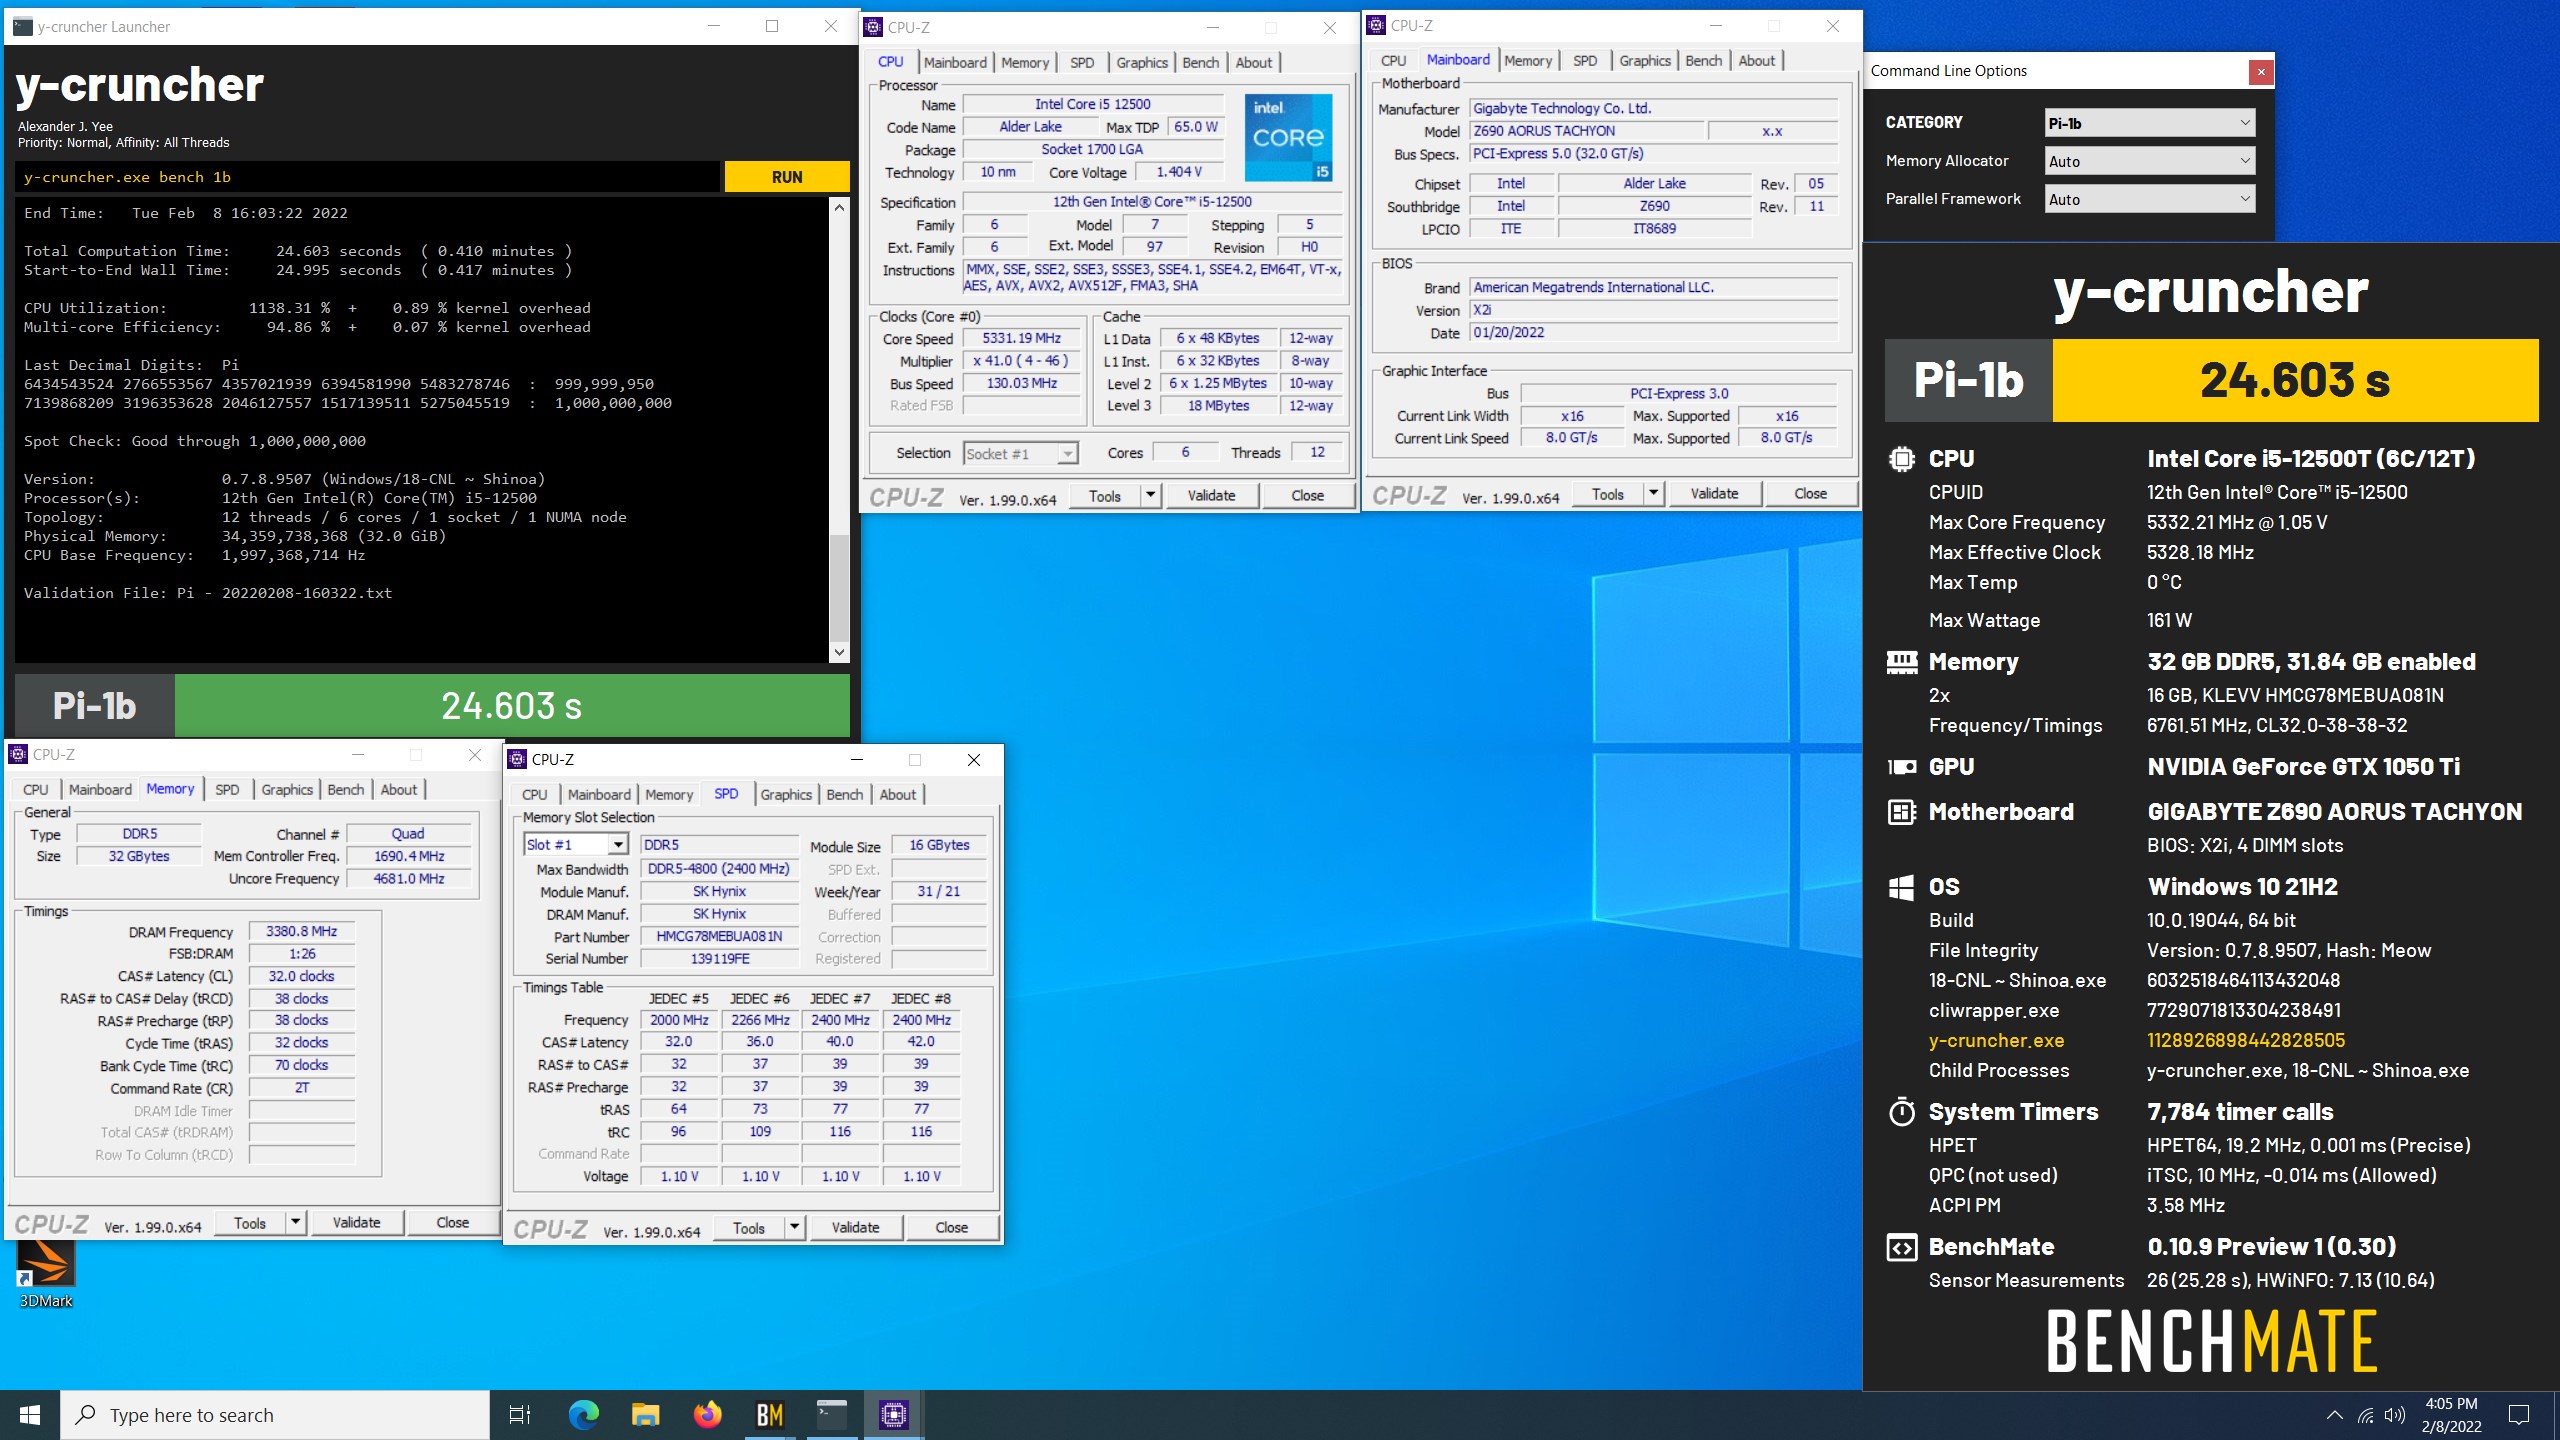Open Firefox from the taskbar

click(x=708, y=1415)
